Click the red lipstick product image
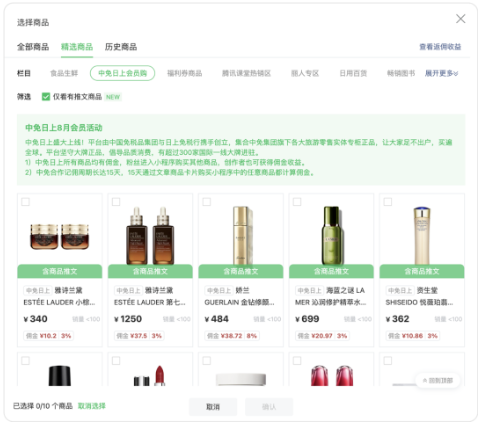Image resolution: width=482 pixels, height=427 pixels. (150, 376)
